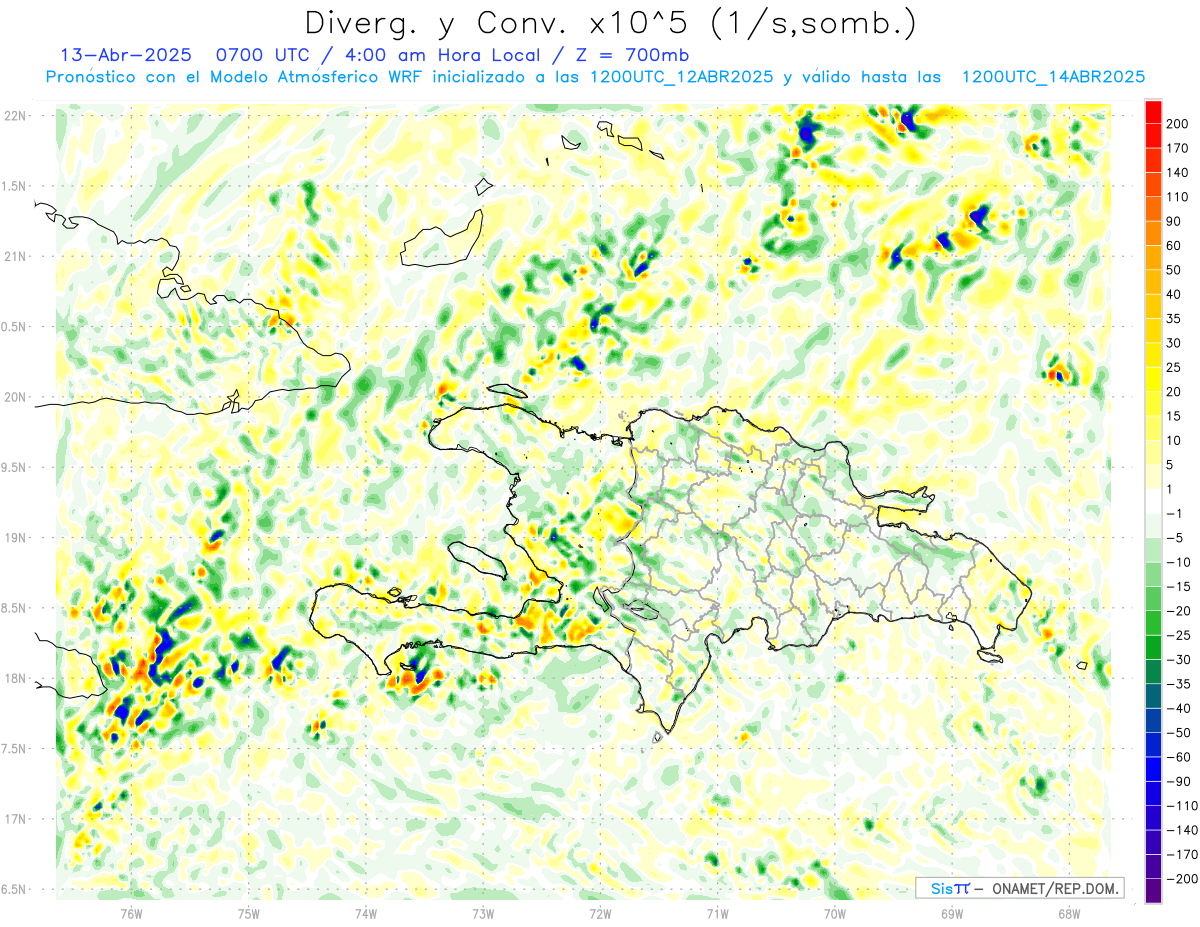Click the '72W' longitude axis label
This screenshot has width=1200, height=927.
[x=600, y=913]
